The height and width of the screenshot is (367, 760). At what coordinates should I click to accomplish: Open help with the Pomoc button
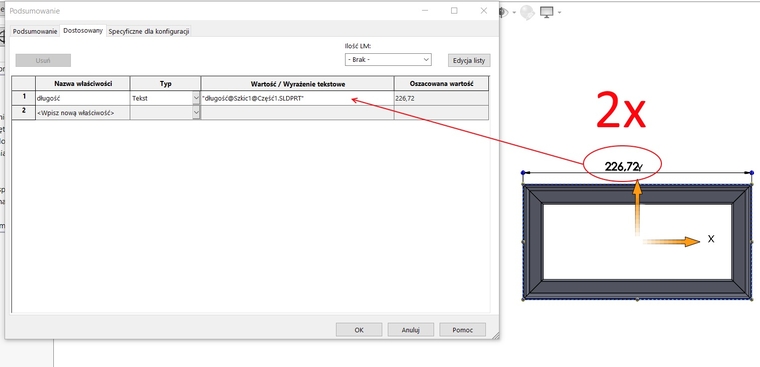462,330
